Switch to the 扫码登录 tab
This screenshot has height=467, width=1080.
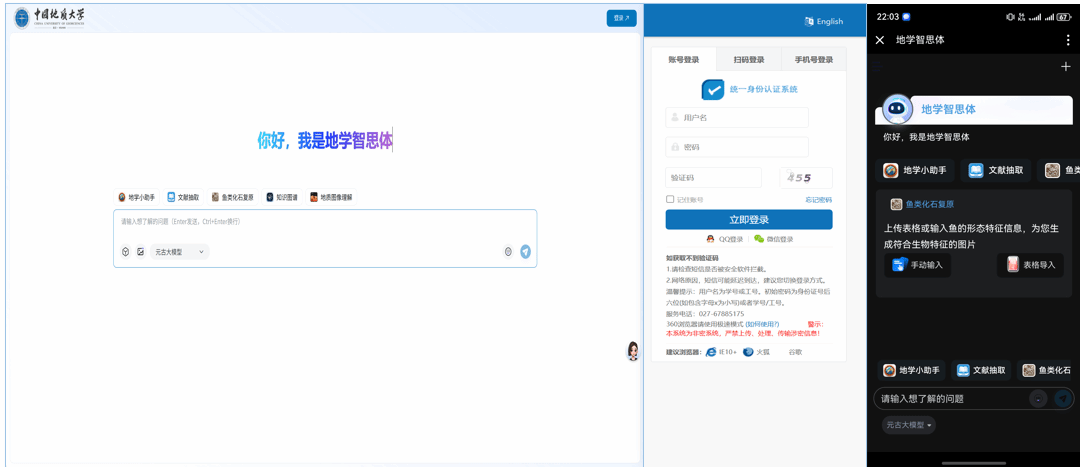[748, 60]
